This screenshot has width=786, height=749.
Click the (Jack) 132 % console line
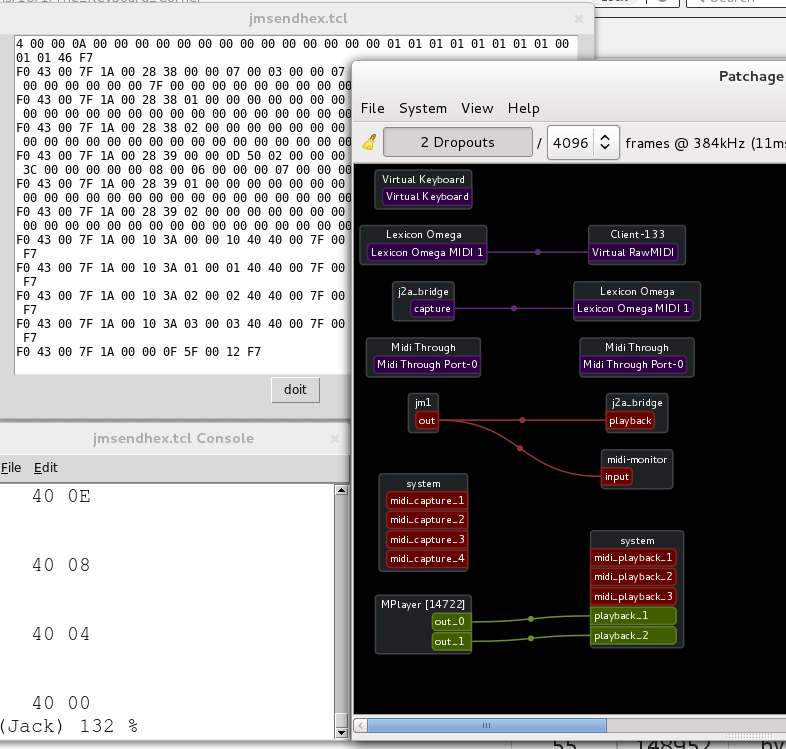point(69,726)
